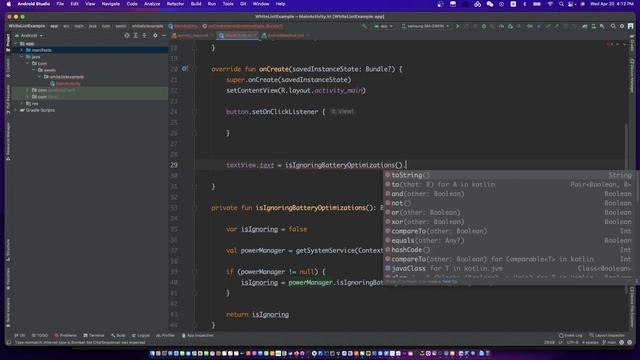Open the Logcat tool window

tap(141, 336)
